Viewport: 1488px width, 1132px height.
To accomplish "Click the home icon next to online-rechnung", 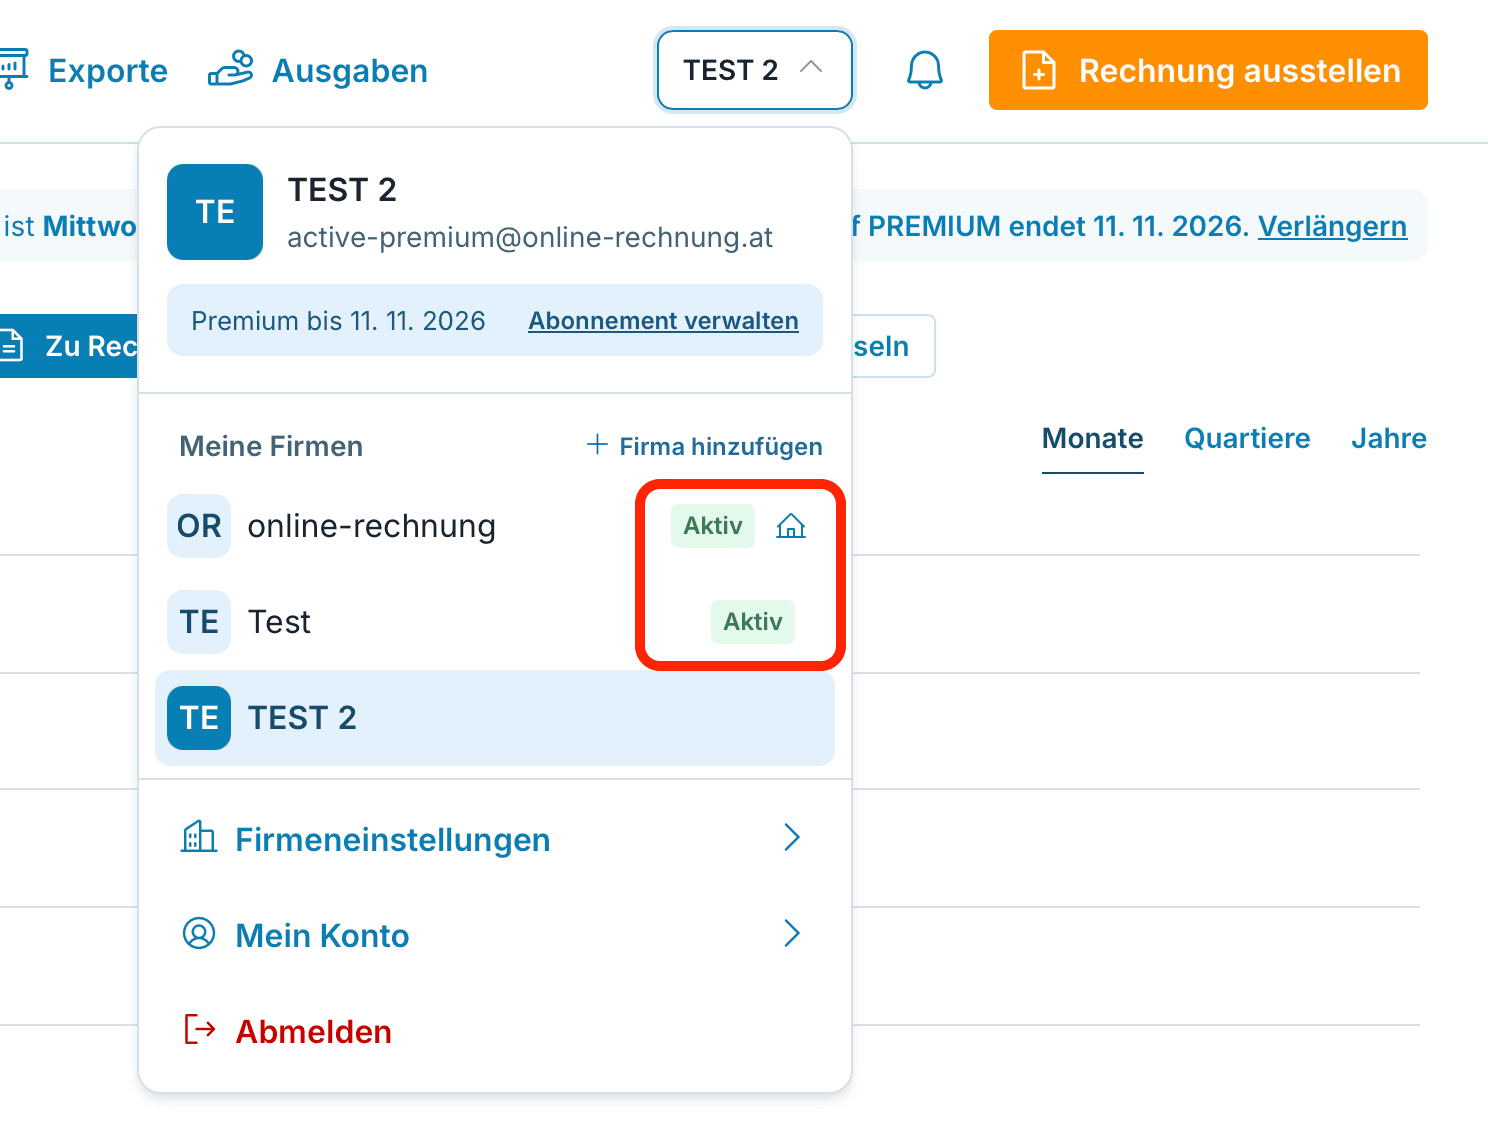I will [x=791, y=526].
